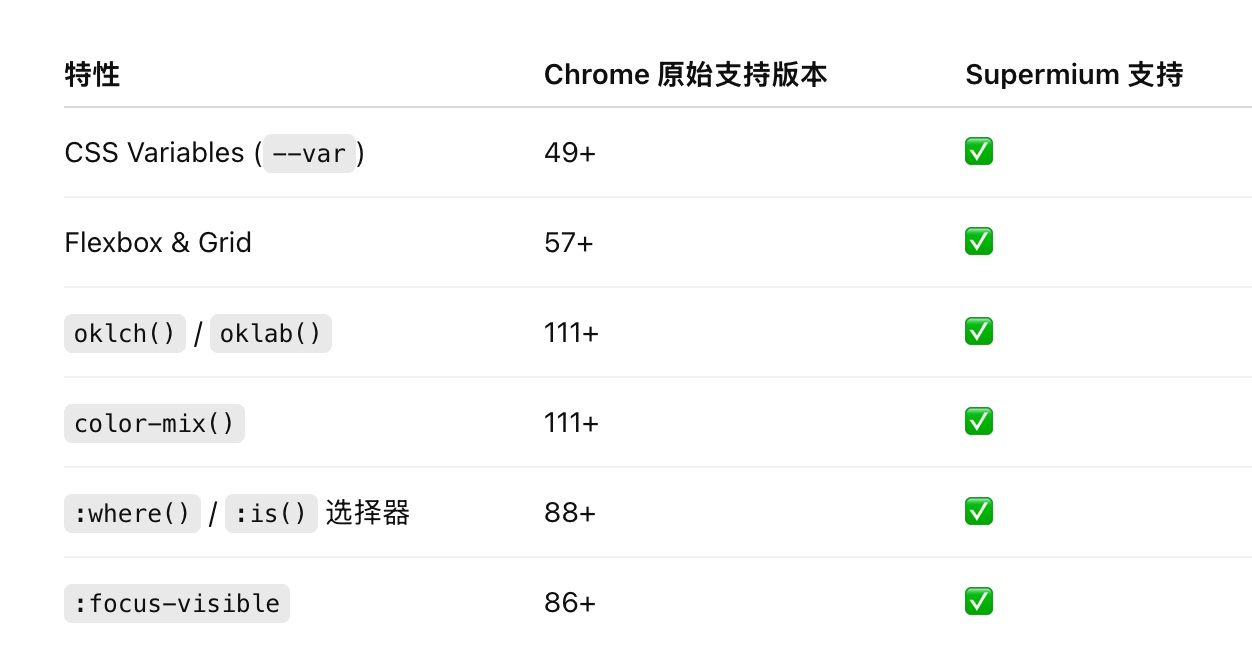Click the checkmark in the oklch() row

pyautogui.click(x=979, y=332)
